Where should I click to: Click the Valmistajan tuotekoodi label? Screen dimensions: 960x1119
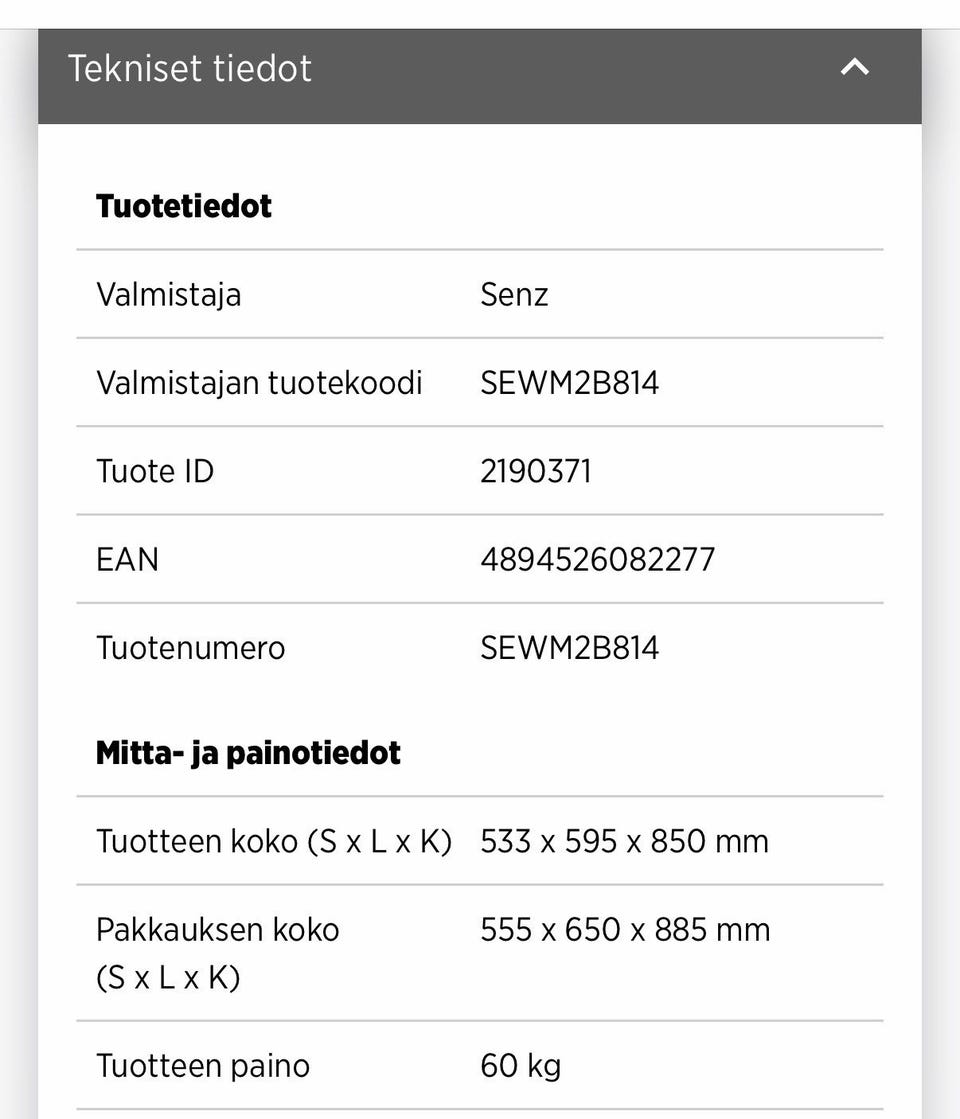point(259,383)
